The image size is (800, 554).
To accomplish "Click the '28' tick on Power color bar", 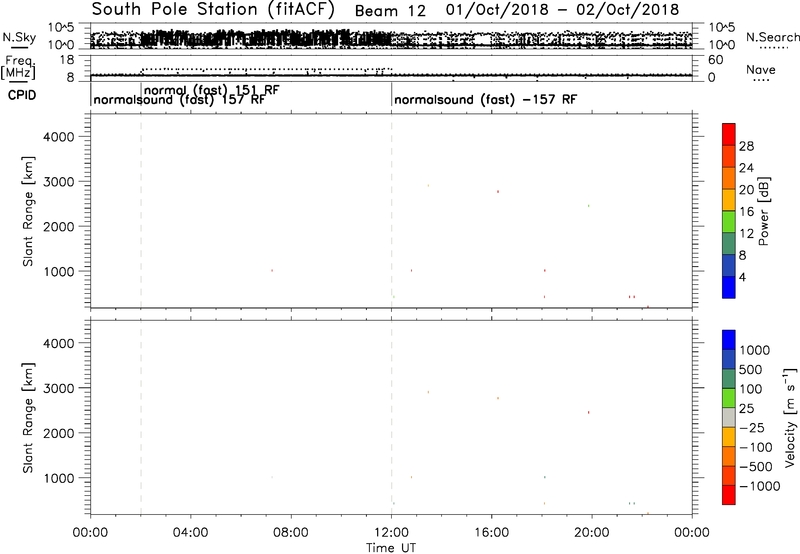I will [746, 146].
